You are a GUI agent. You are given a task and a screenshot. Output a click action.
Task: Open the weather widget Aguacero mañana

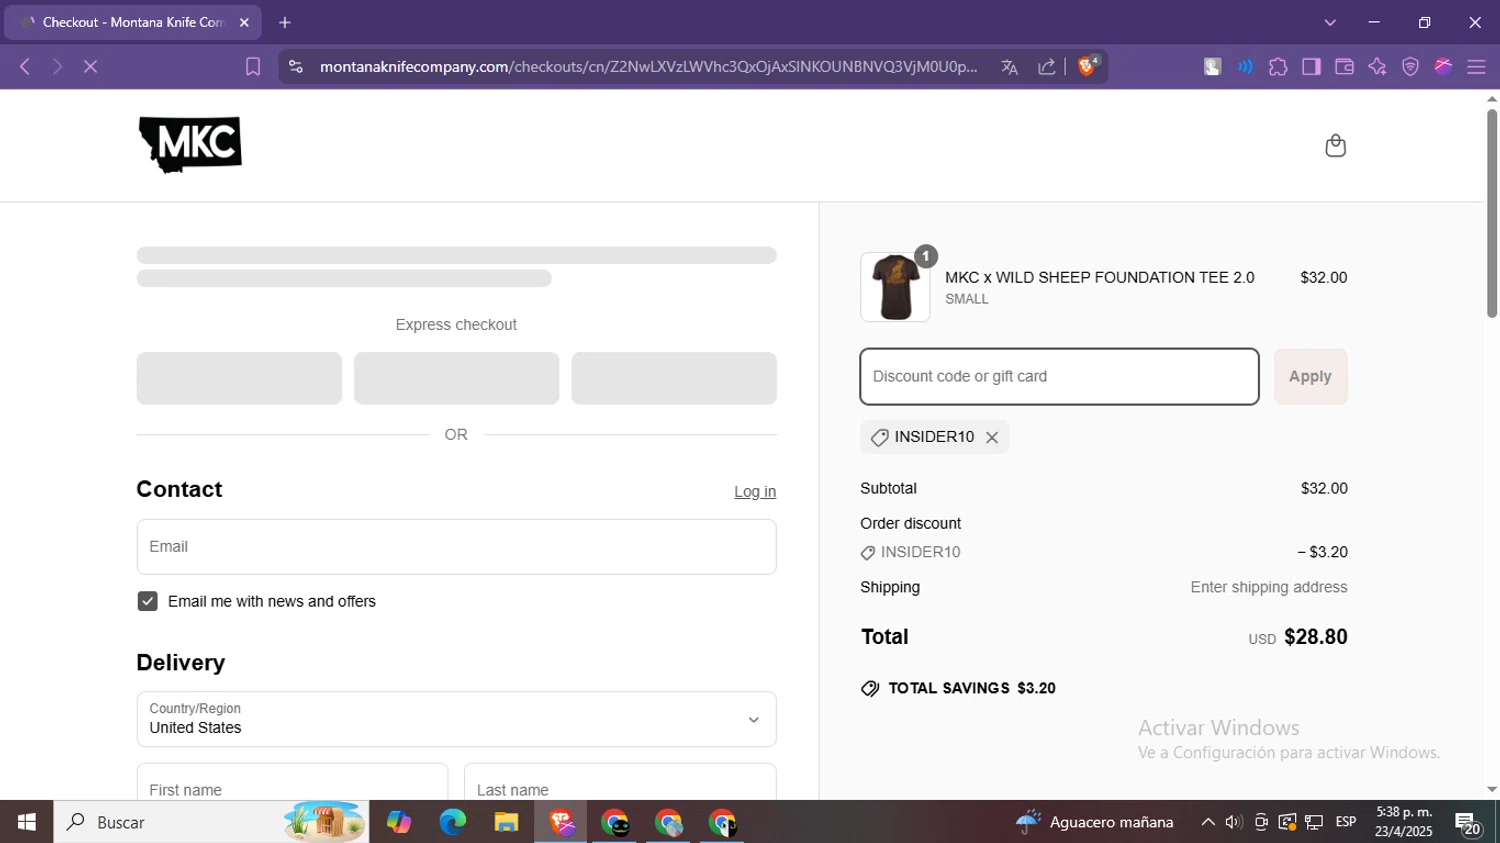pos(1094,822)
